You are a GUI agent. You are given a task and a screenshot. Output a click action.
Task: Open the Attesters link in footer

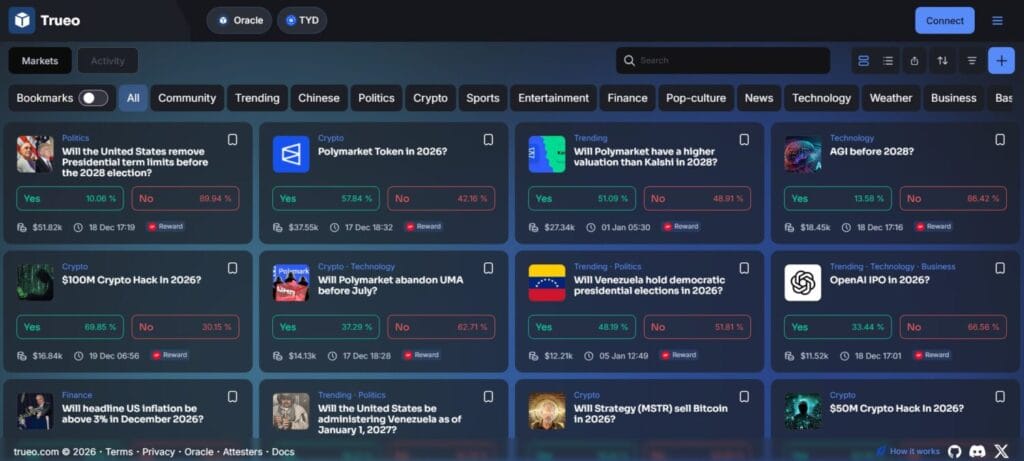click(243, 452)
